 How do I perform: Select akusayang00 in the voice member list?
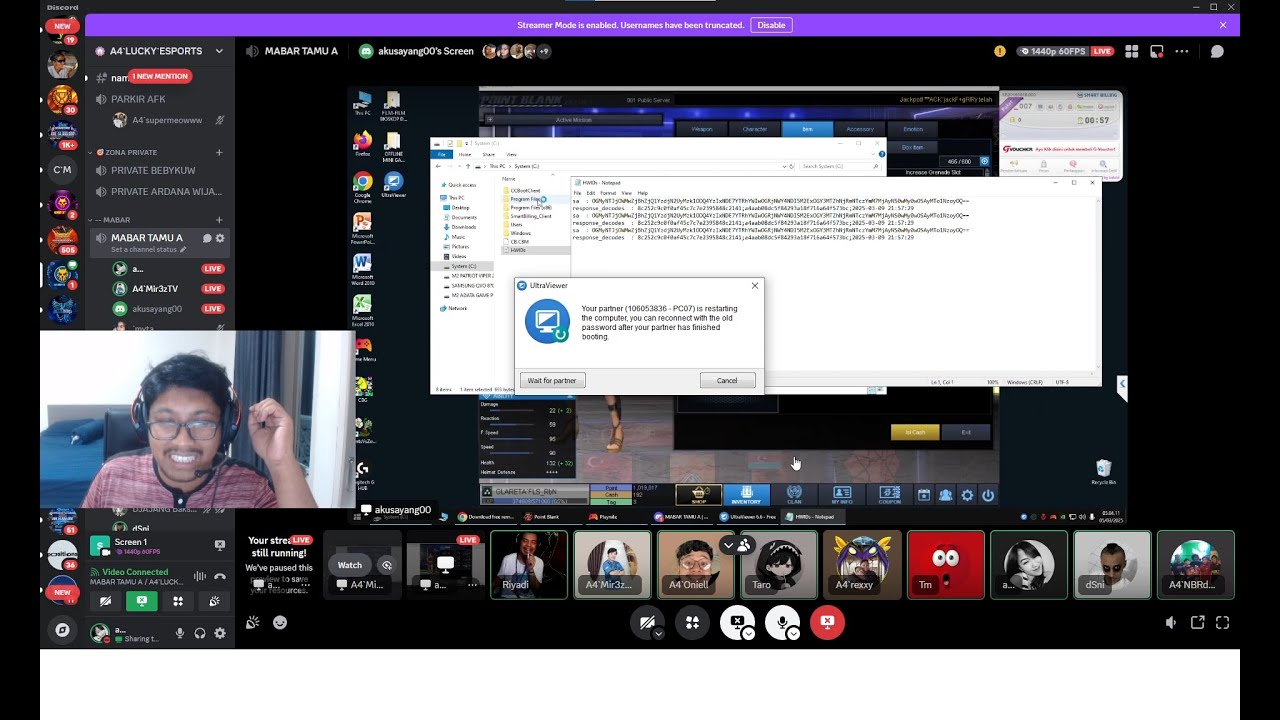[x=168, y=309]
